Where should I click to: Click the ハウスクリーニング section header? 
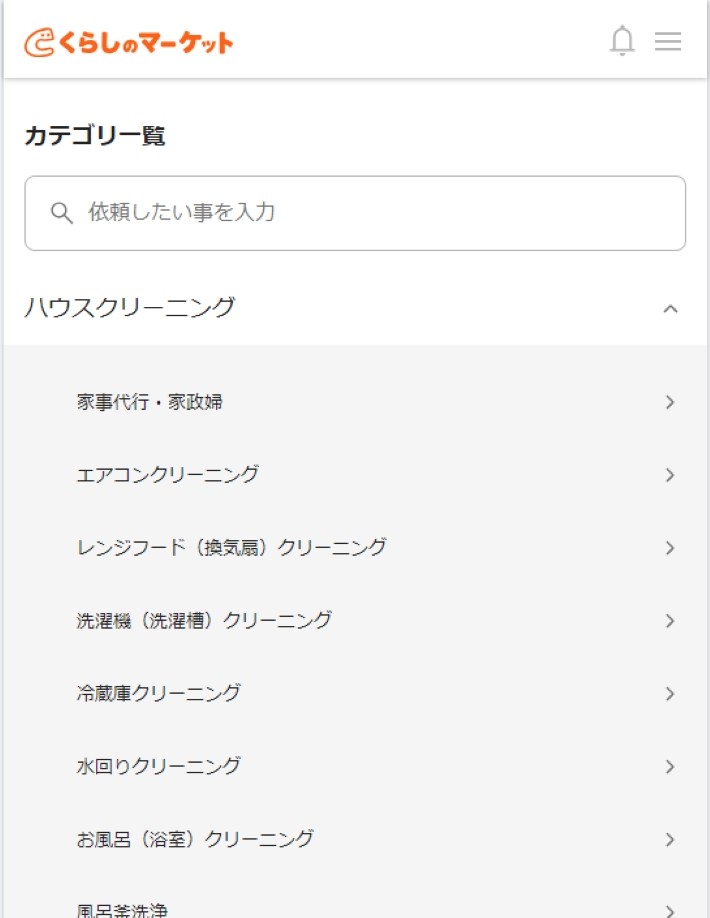[130, 308]
